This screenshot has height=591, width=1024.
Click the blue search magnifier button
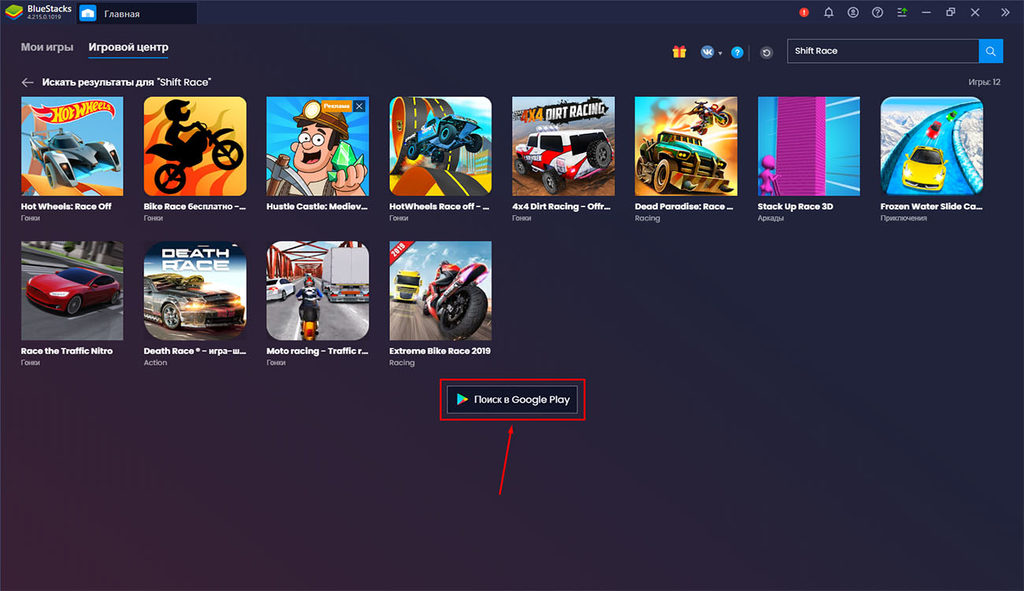991,51
